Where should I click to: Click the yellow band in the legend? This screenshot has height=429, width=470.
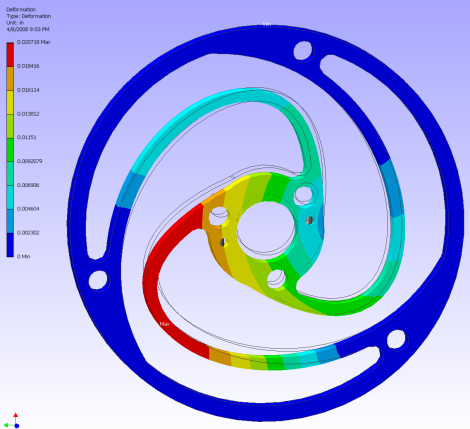(x=10, y=102)
